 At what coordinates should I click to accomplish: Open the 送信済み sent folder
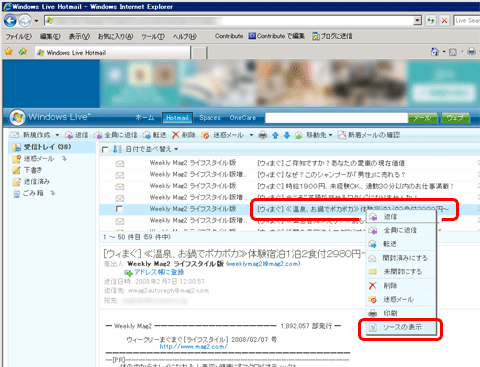tap(31, 182)
